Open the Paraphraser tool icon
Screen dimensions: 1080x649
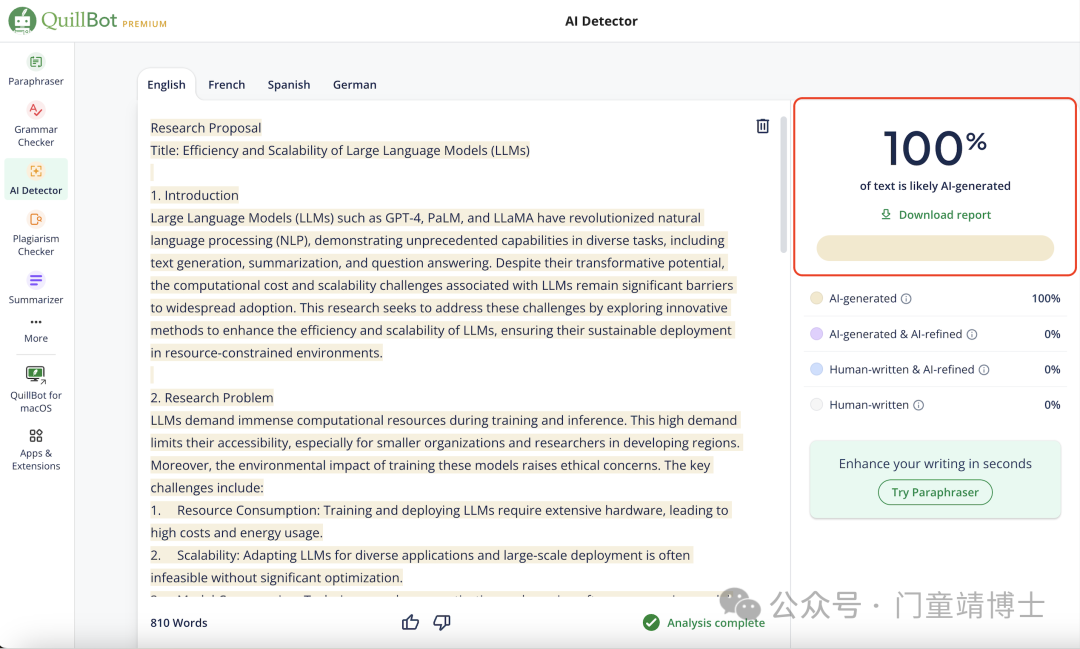[36, 62]
